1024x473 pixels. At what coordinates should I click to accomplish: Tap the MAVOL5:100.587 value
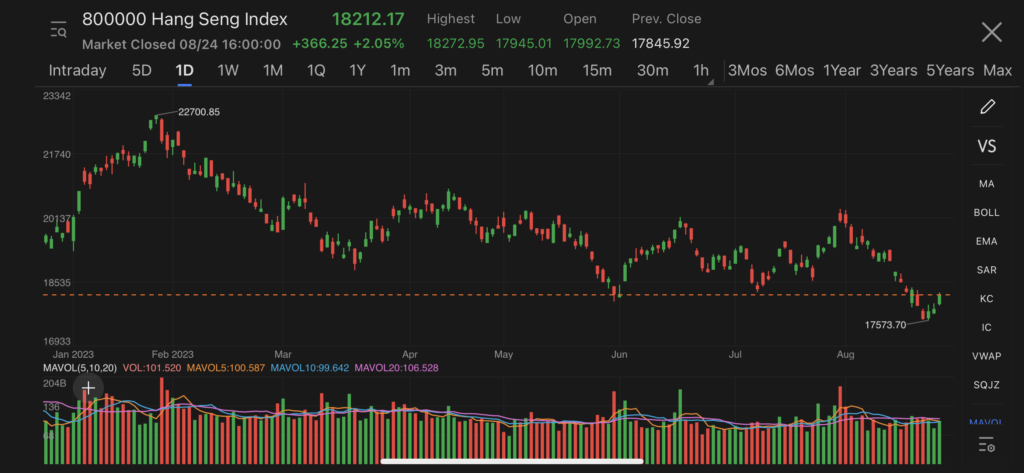pyautogui.click(x=225, y=368)
